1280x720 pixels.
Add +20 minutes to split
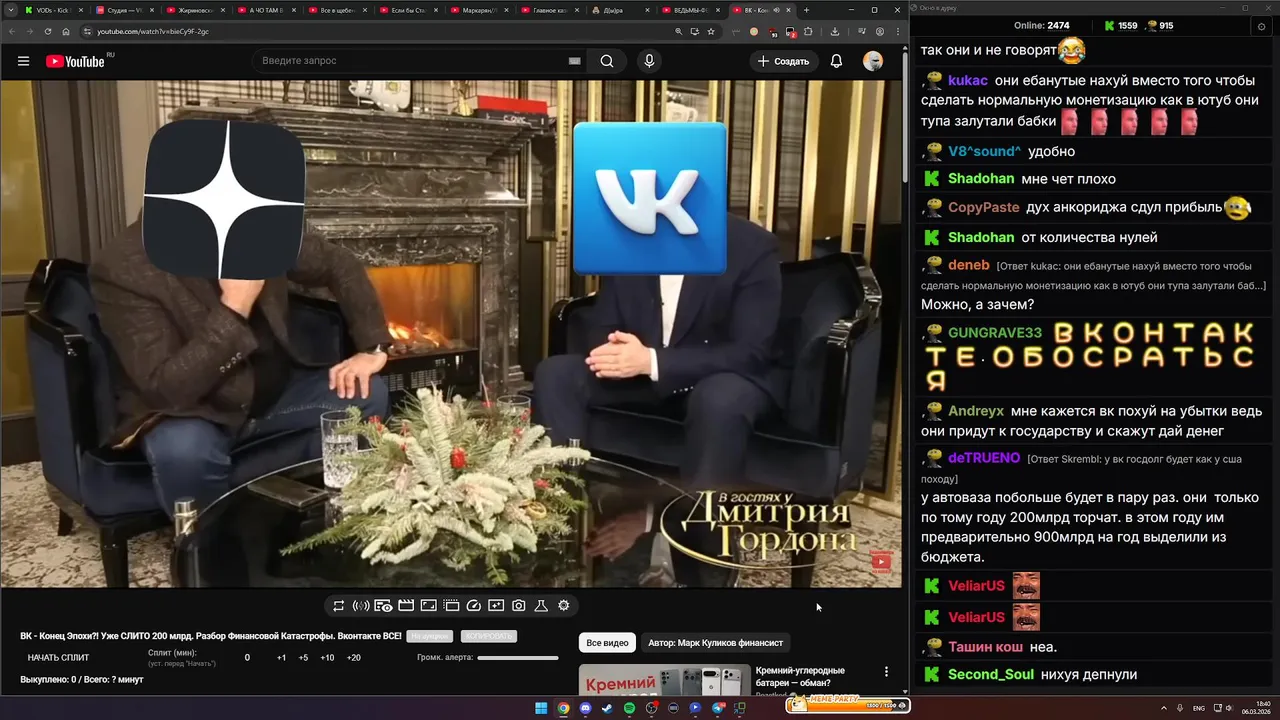[x=353, y=658]
